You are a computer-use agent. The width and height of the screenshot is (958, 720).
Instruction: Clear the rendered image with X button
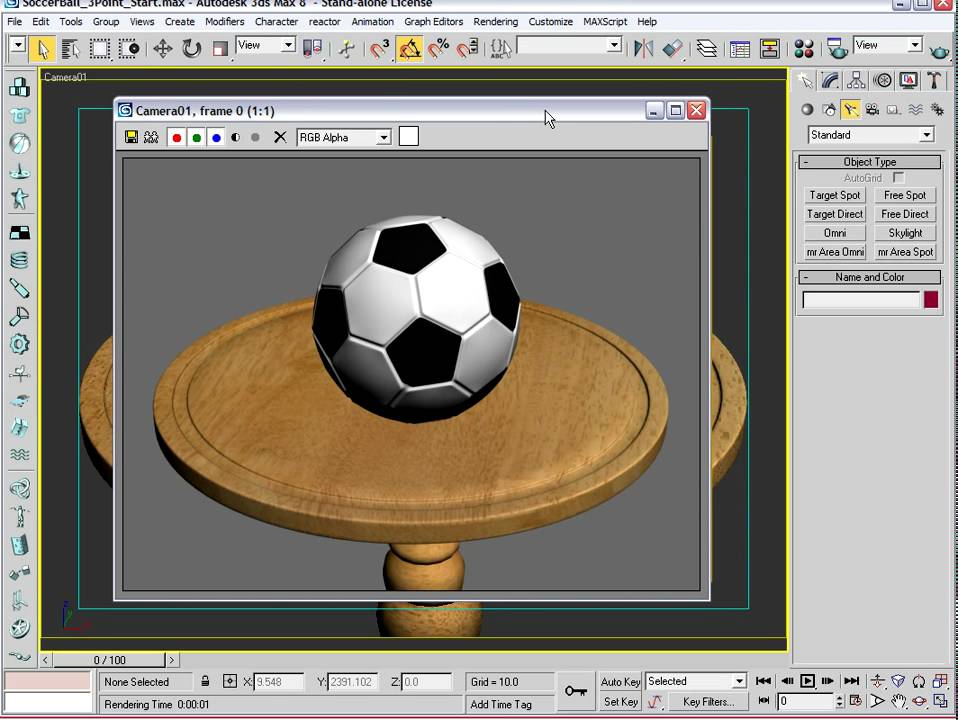(x=280, y=137)
